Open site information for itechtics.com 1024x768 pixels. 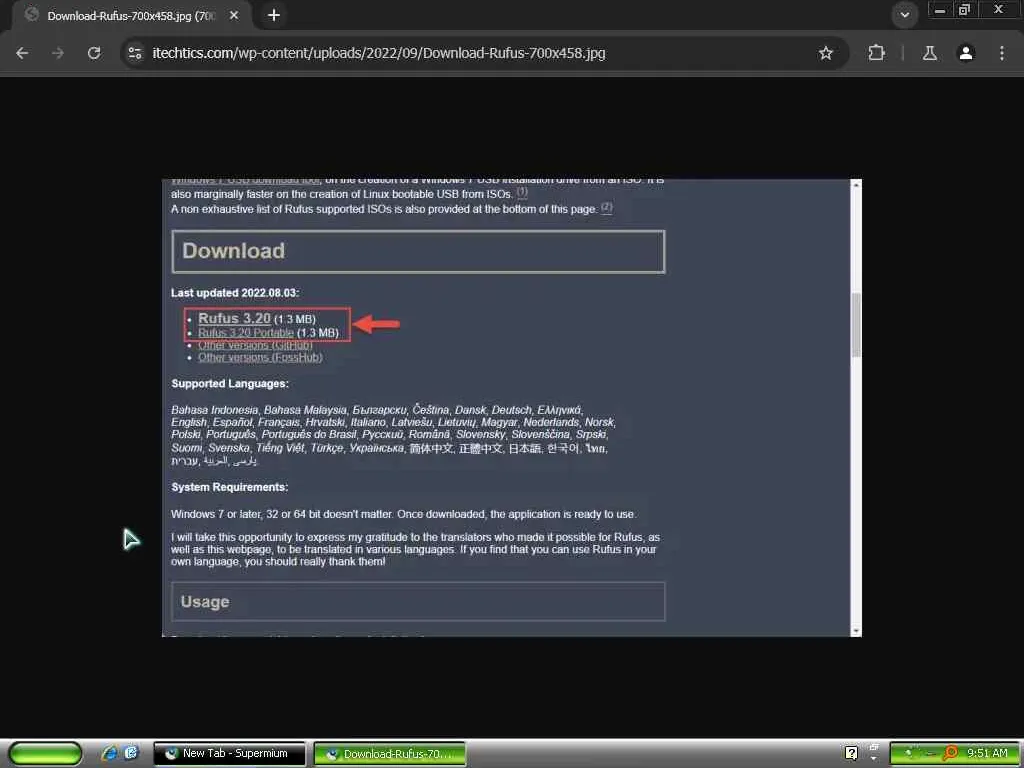coord(135,53)
